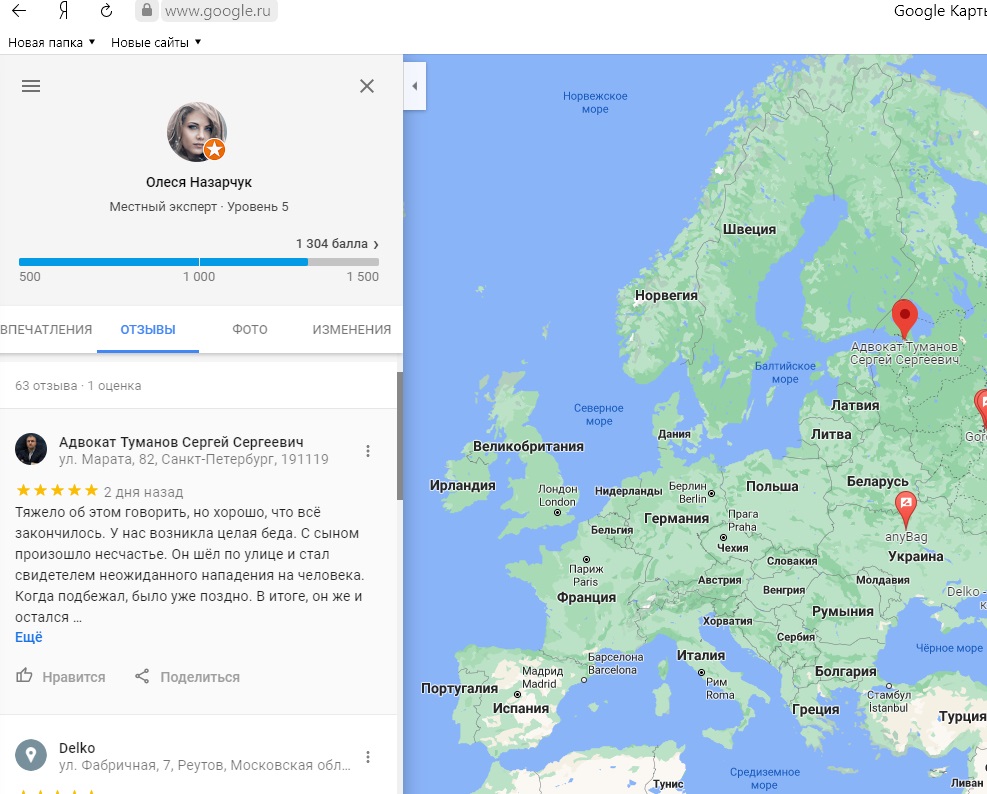Viewport: 987px width, 794px height.
Task: Click the Рим city label on map
Action: 719,688
